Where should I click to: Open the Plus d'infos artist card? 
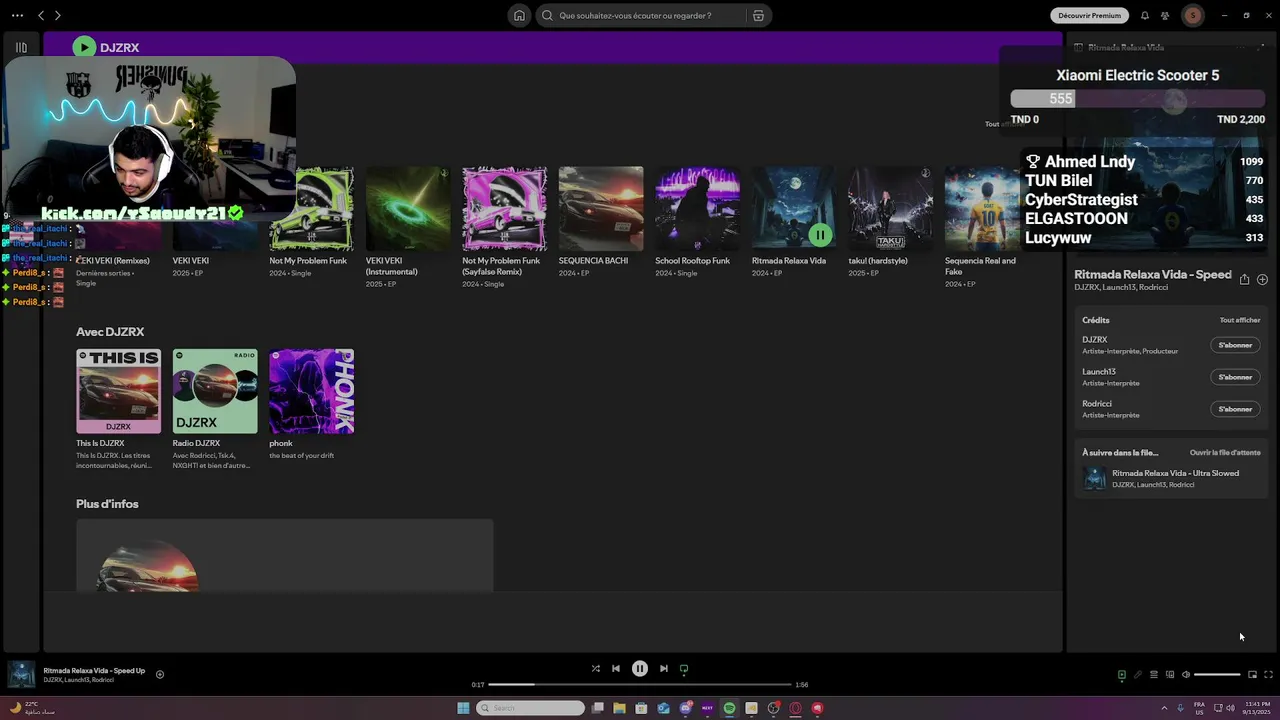[x=285, y=555]
